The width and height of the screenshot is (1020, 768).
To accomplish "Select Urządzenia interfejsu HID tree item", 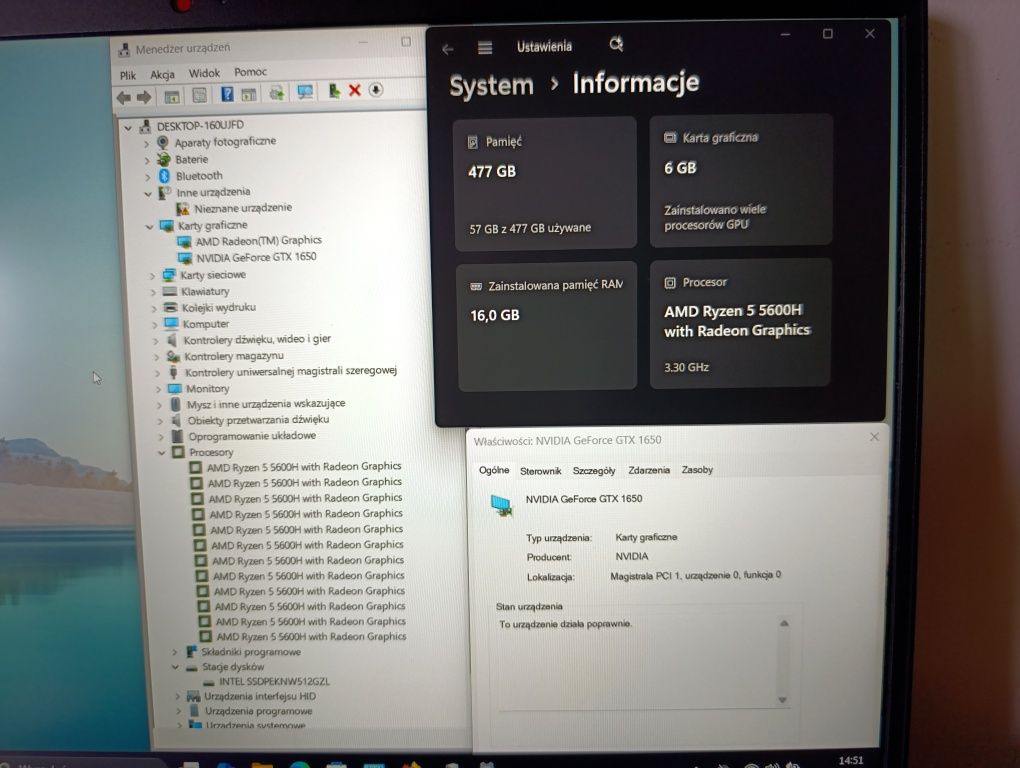I will point(260,696).
